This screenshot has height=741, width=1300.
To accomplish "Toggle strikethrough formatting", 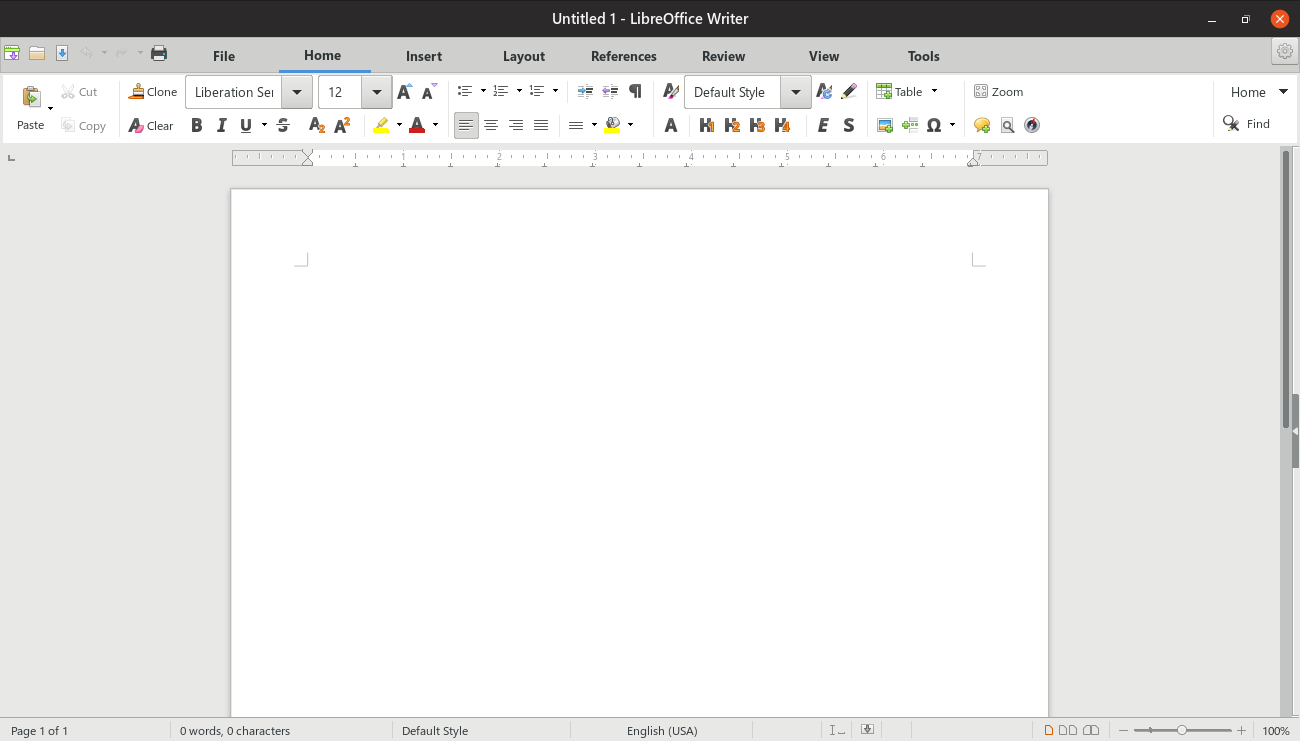I will [x=283, y=126].
